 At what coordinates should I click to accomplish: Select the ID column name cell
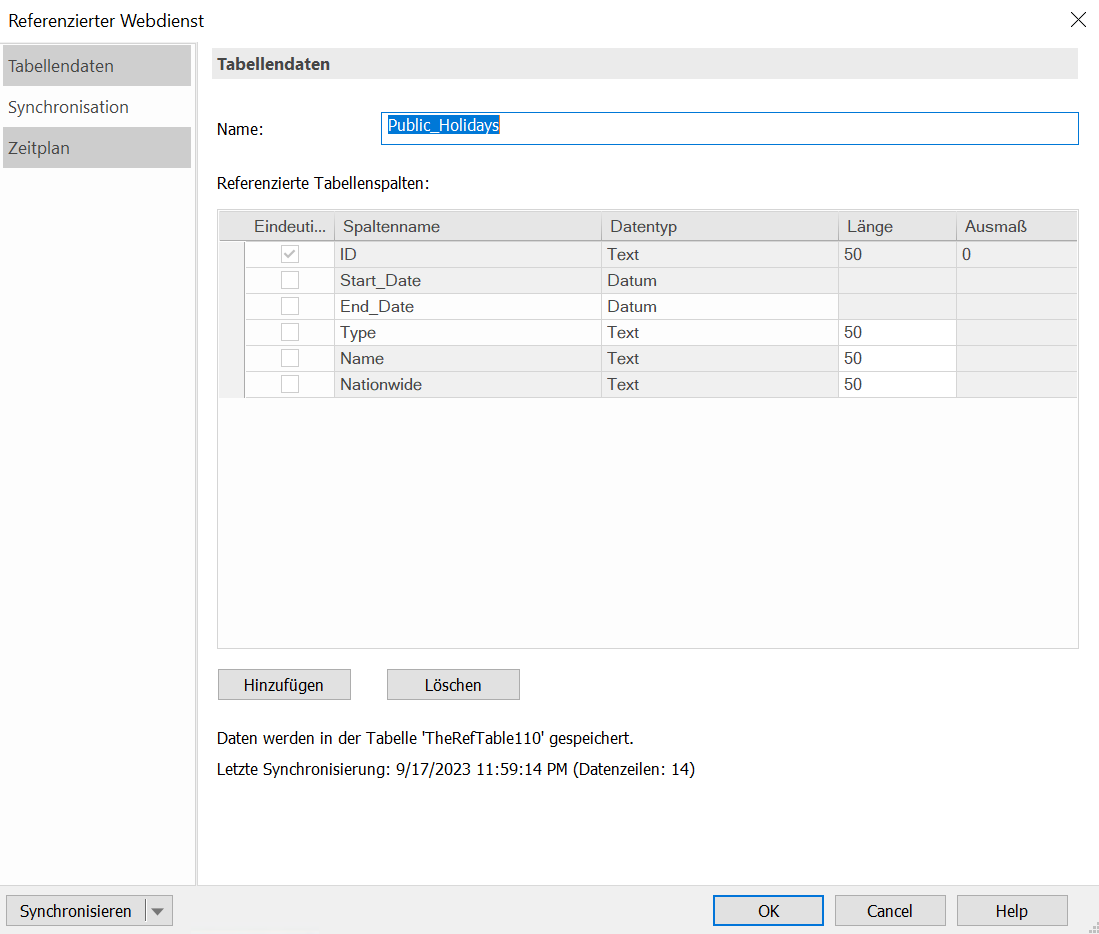(x=467, y=254)
